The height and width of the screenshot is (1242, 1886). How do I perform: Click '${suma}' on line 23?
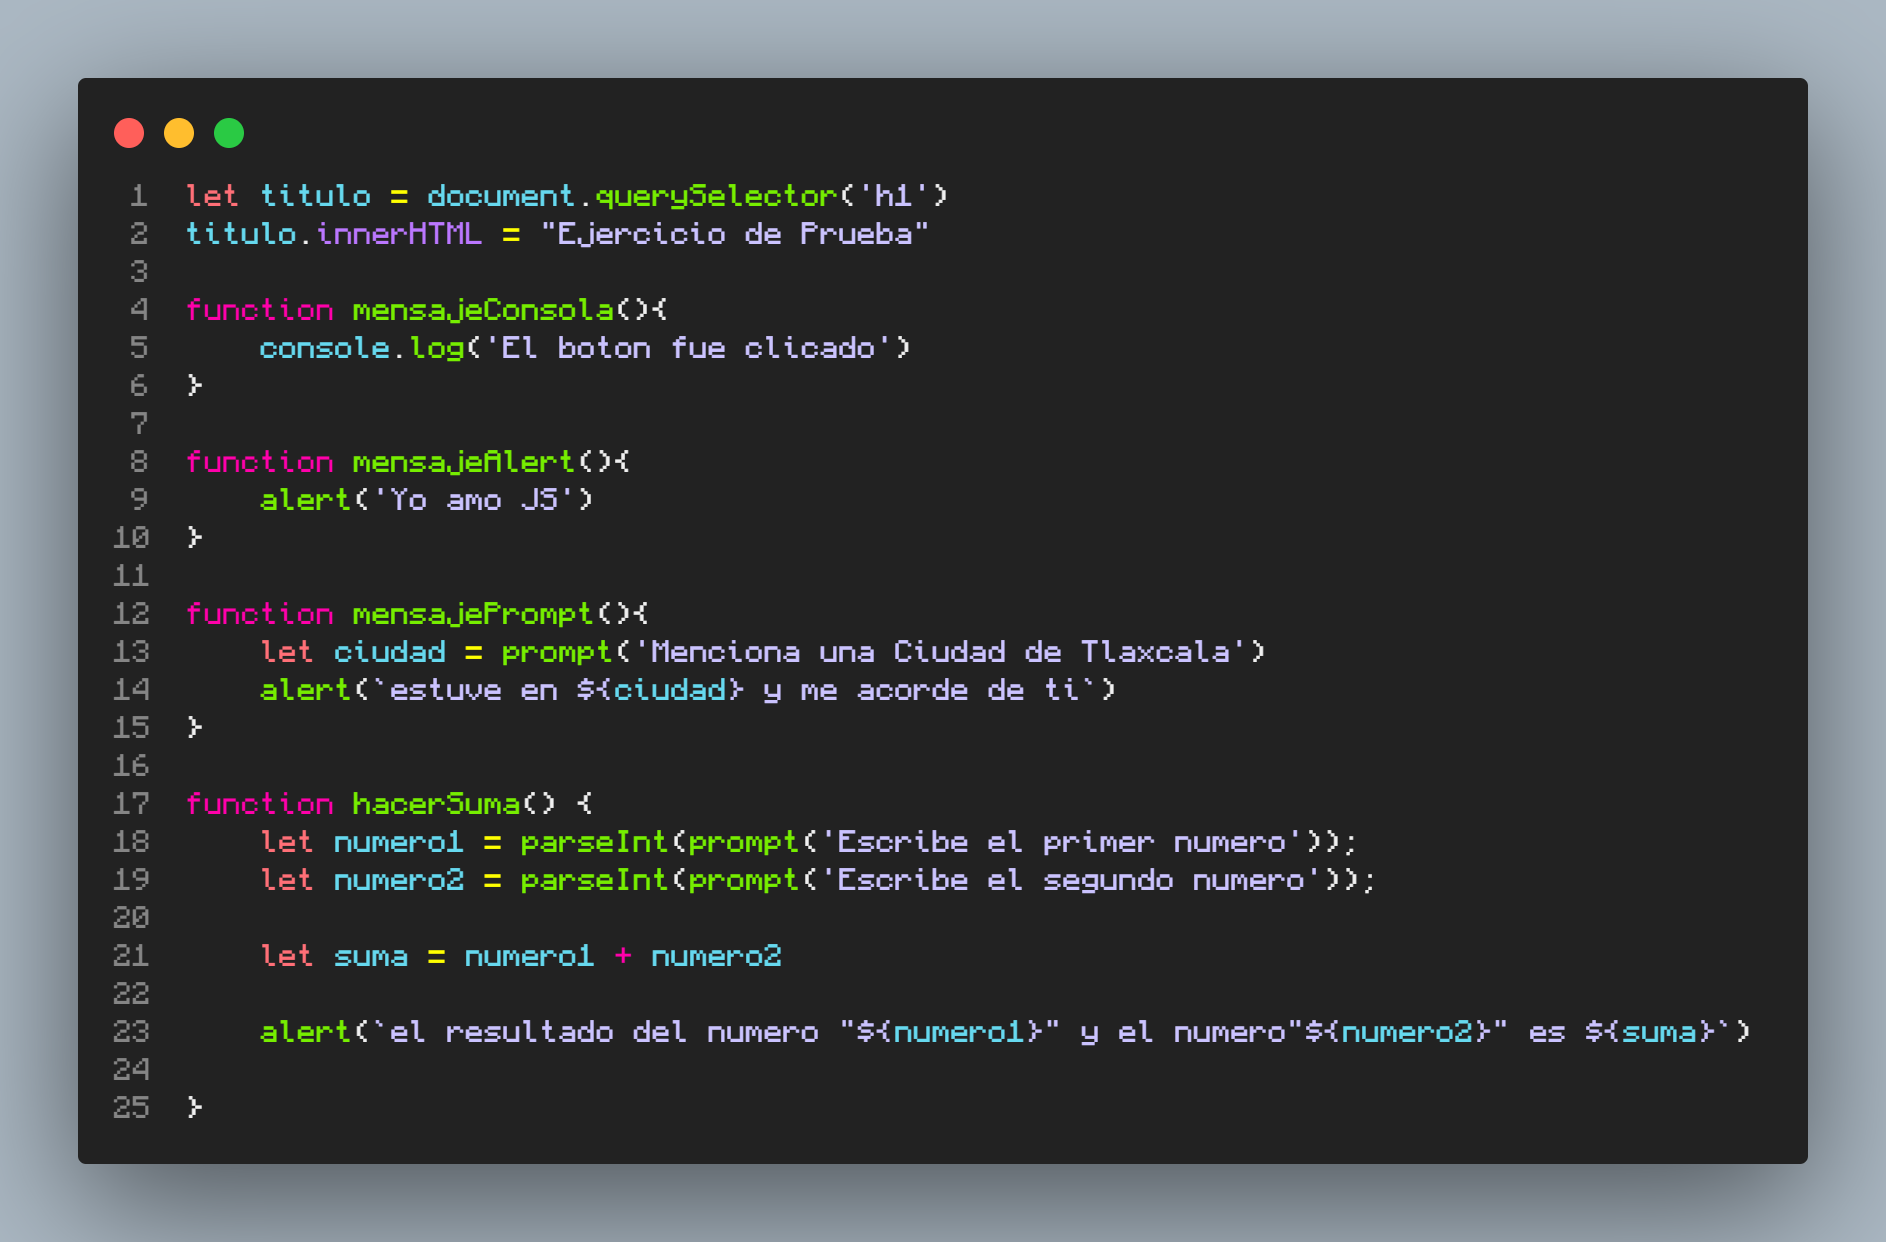tap(1650, 1032)
